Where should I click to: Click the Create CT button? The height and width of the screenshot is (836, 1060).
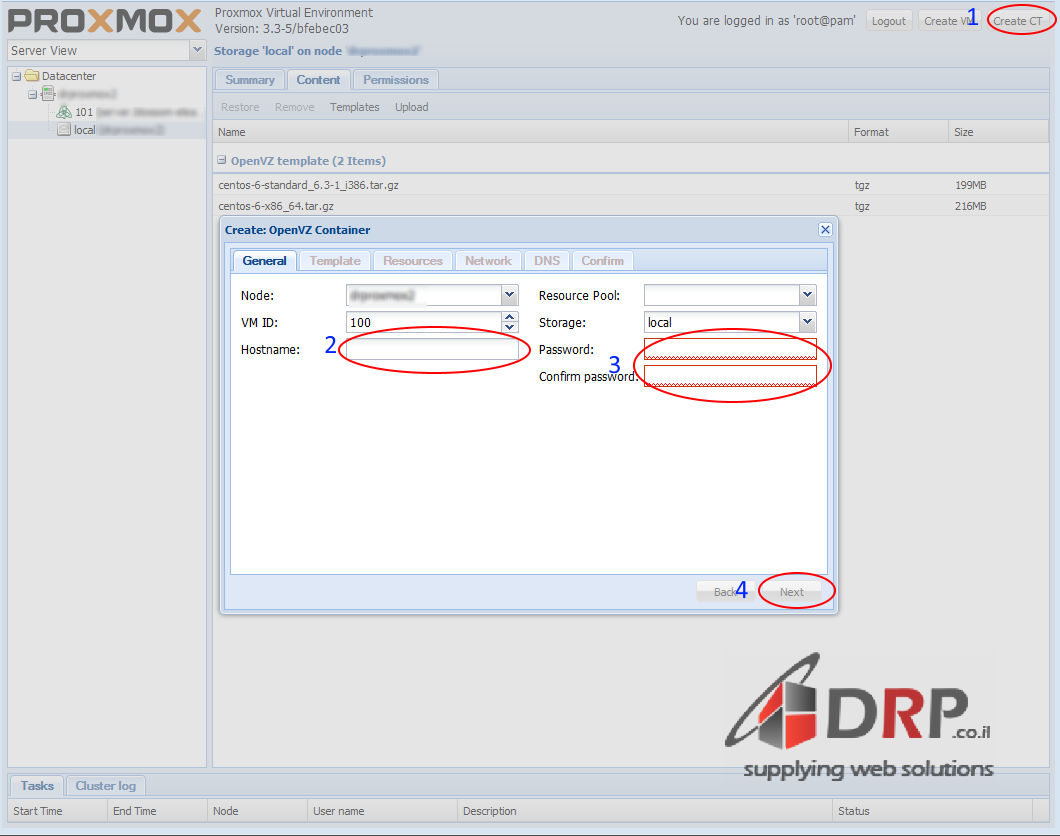(1018, 21)
